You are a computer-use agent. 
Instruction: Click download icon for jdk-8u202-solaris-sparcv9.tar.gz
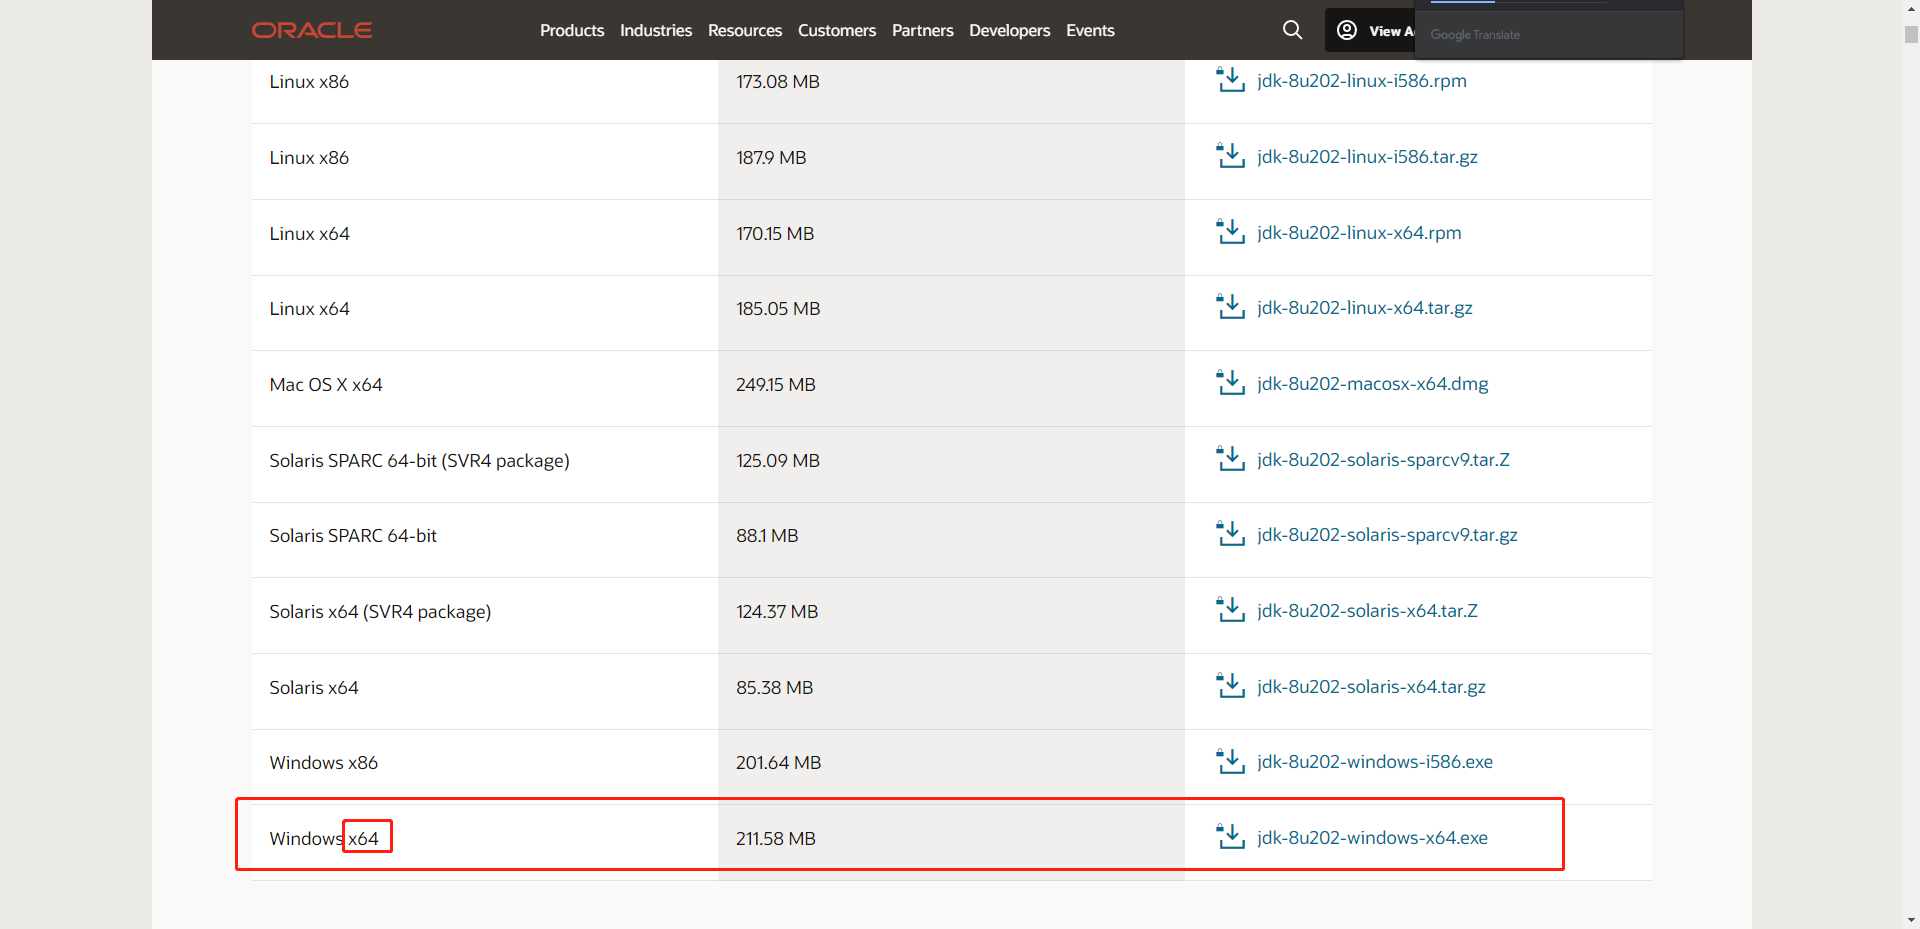pos(1230,534)
